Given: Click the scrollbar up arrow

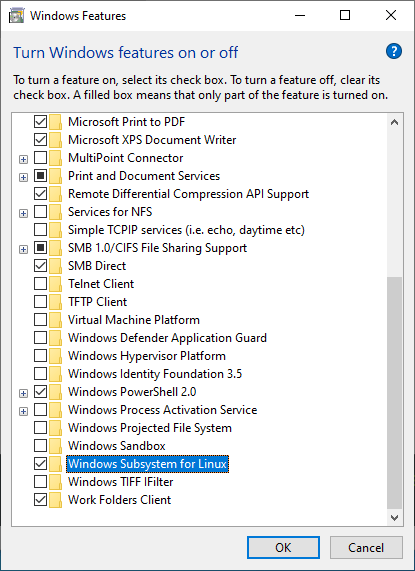Looking at the screenshot, I should click(394, 123).
